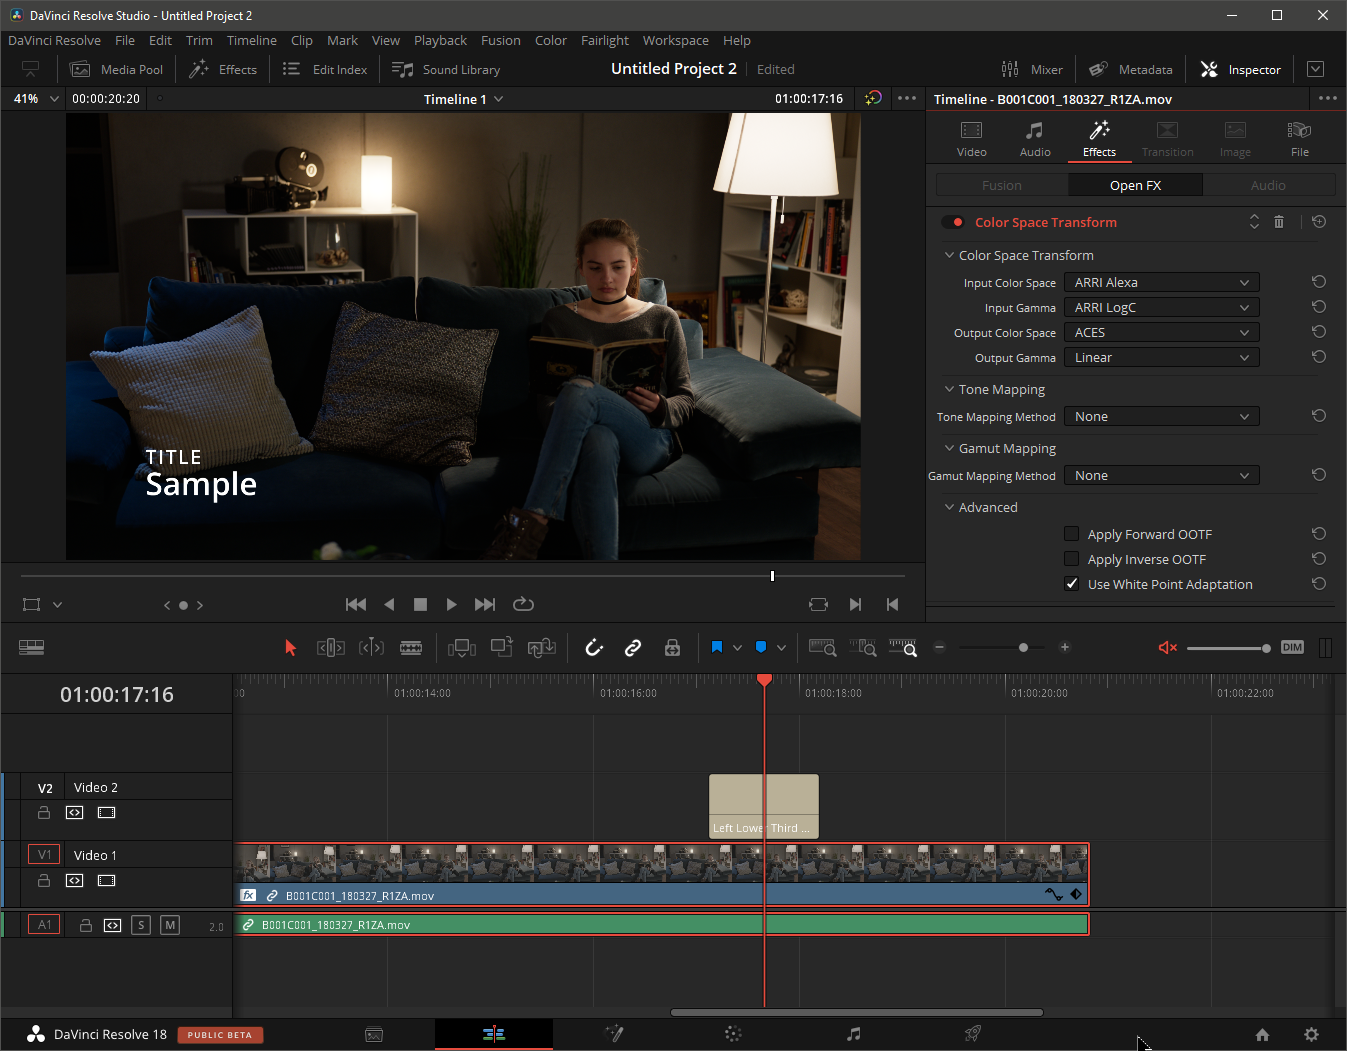Open the Playback menu
This screenshot has width=1347, height=1051.
pos(440,40)
